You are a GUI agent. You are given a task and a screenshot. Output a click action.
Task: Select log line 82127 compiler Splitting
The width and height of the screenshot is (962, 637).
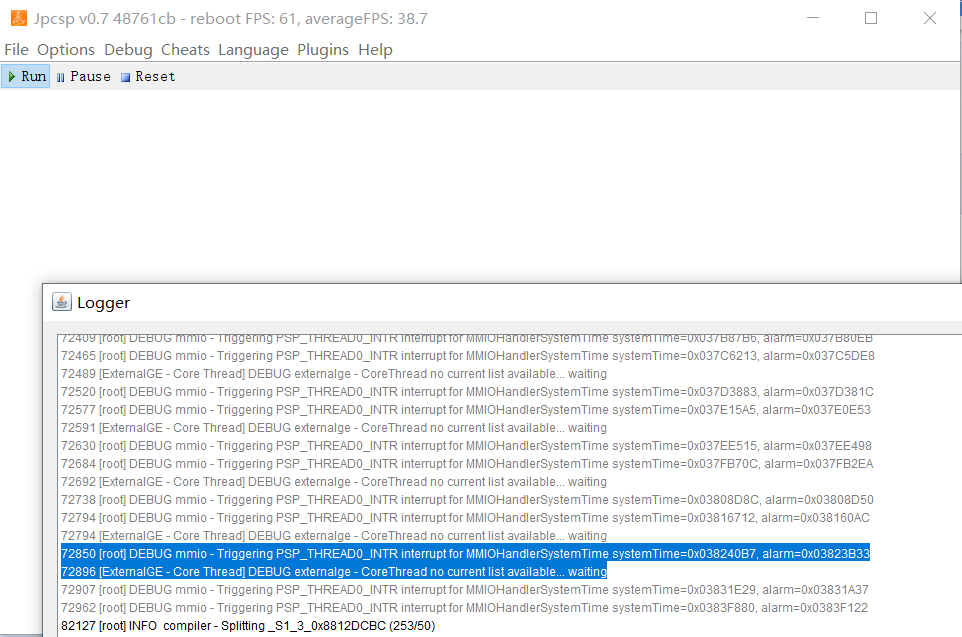[248, 626]
